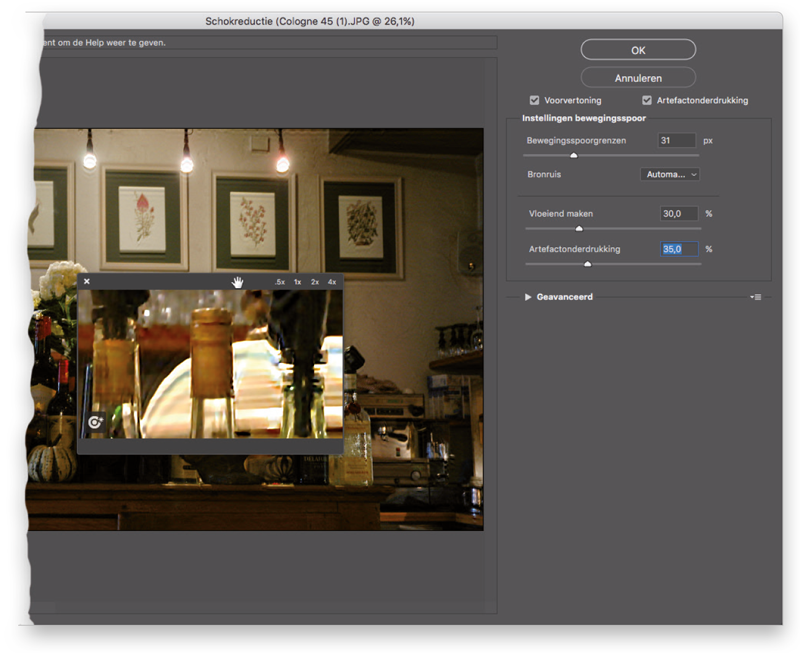Click the Artefactonderdrukking percentage field
Image resolution: width=800 pixels, height=653 pixels.
pyautogui.click(x=679, y=249)
